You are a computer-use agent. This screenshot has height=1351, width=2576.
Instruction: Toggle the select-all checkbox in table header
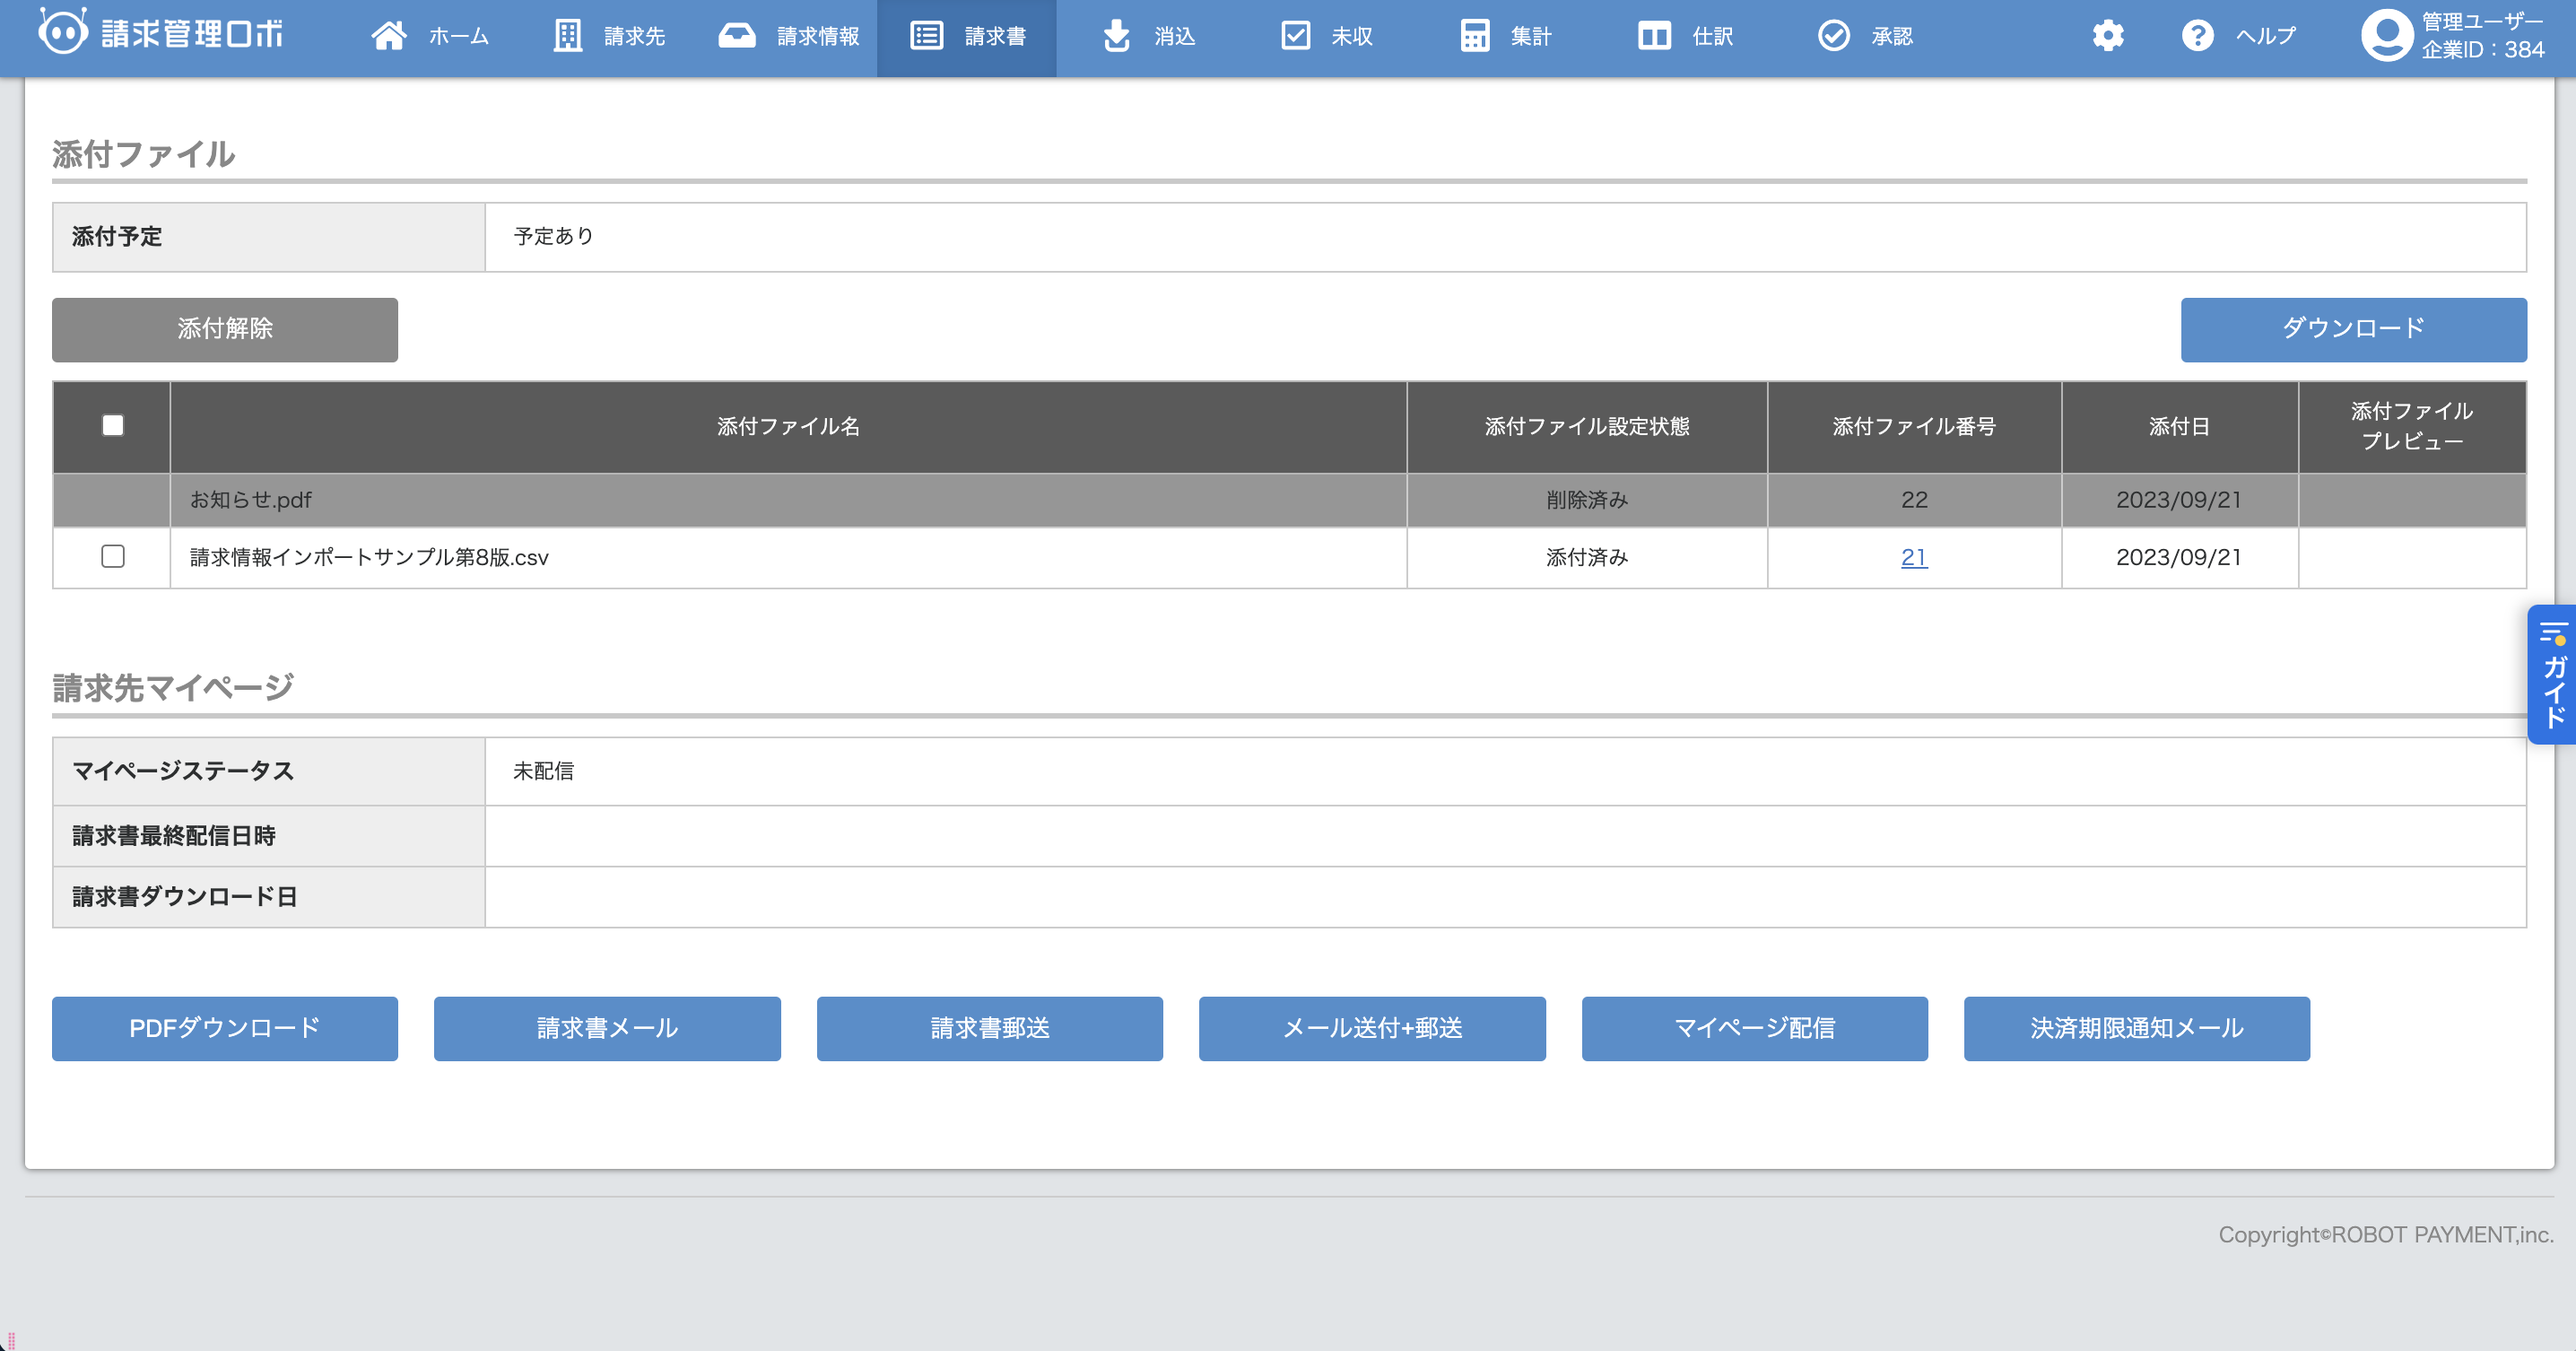[x=113, y=426]
